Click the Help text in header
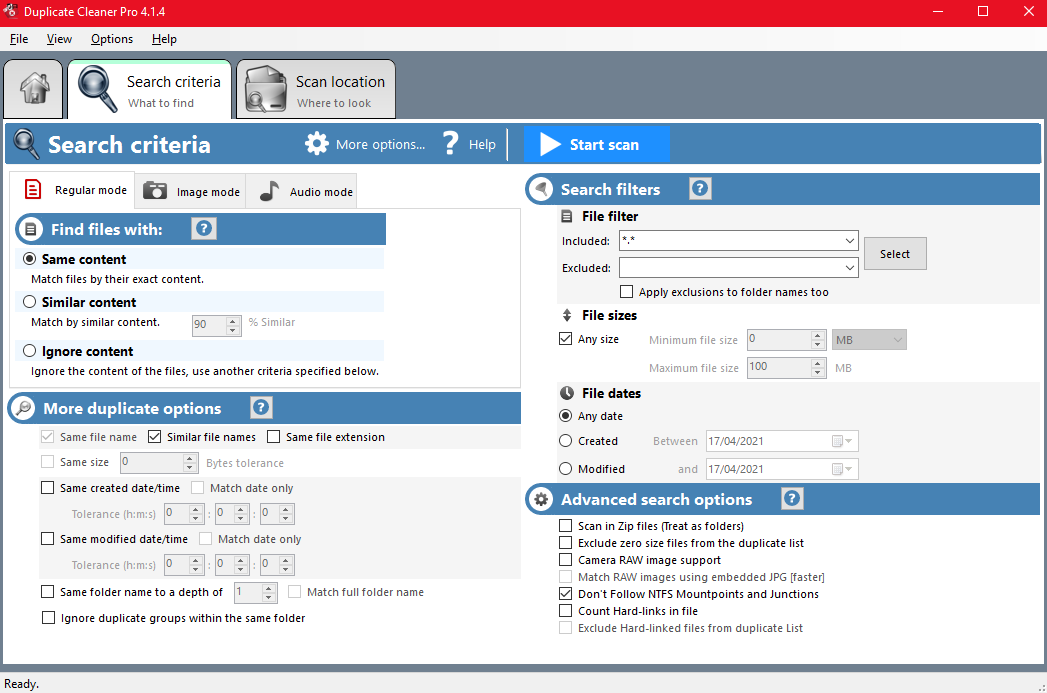1047x693 pixels. tap(482, 144)
